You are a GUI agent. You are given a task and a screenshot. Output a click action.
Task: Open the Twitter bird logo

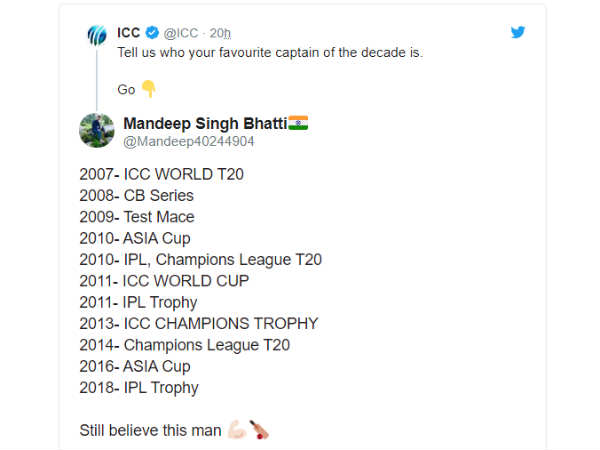tap(518, 32)
